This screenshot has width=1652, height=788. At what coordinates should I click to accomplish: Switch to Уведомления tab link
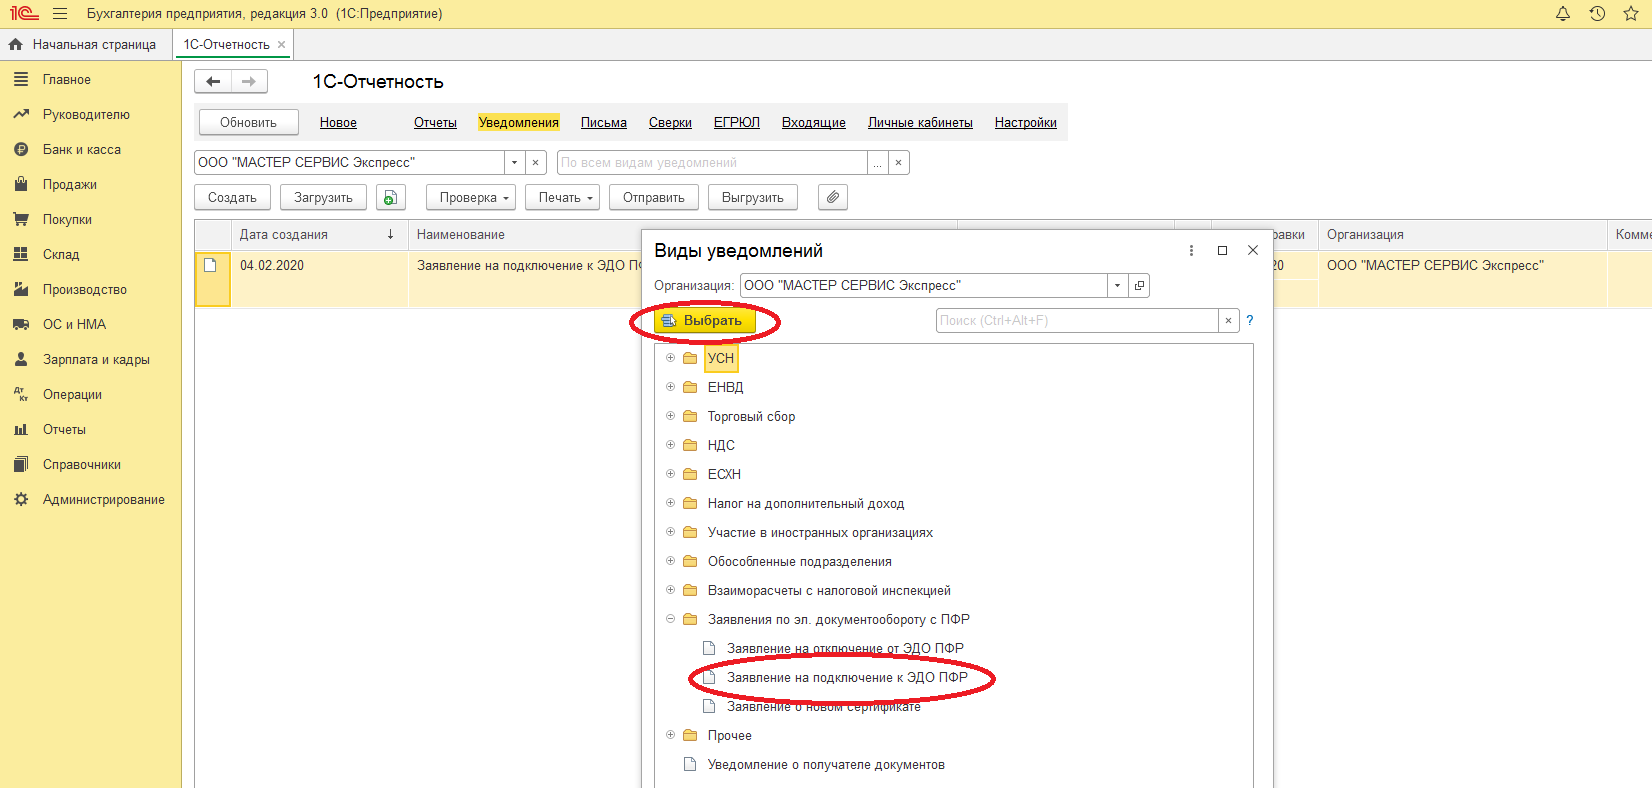point(518,122)
